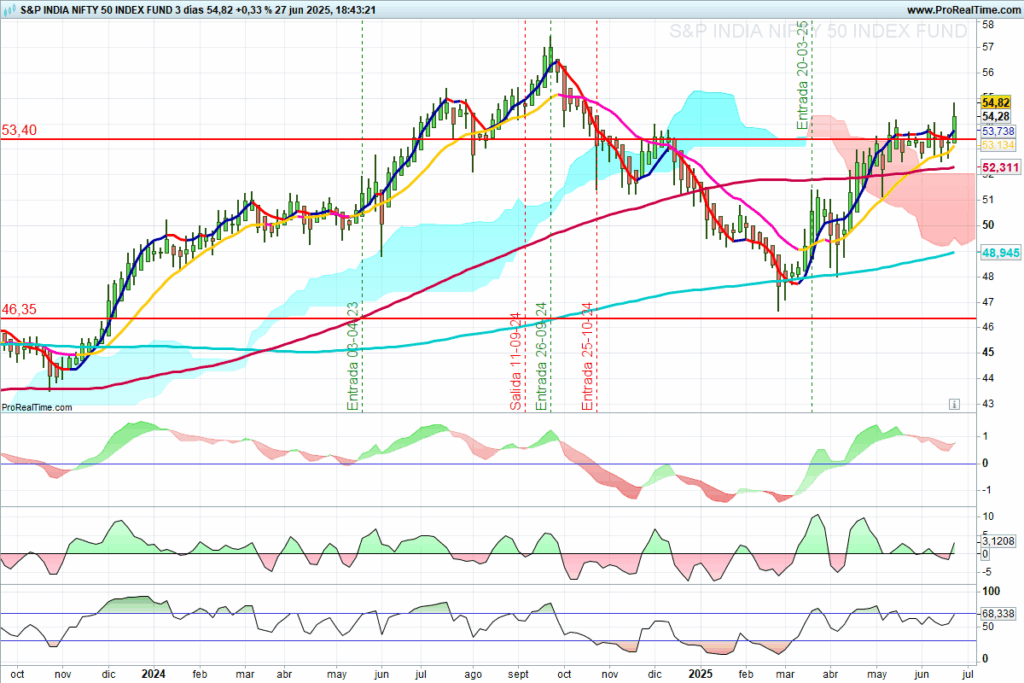Click the ago month label
Viewport: 1024px width, 683px height.
pyautogui.click(x=473, y=675)
